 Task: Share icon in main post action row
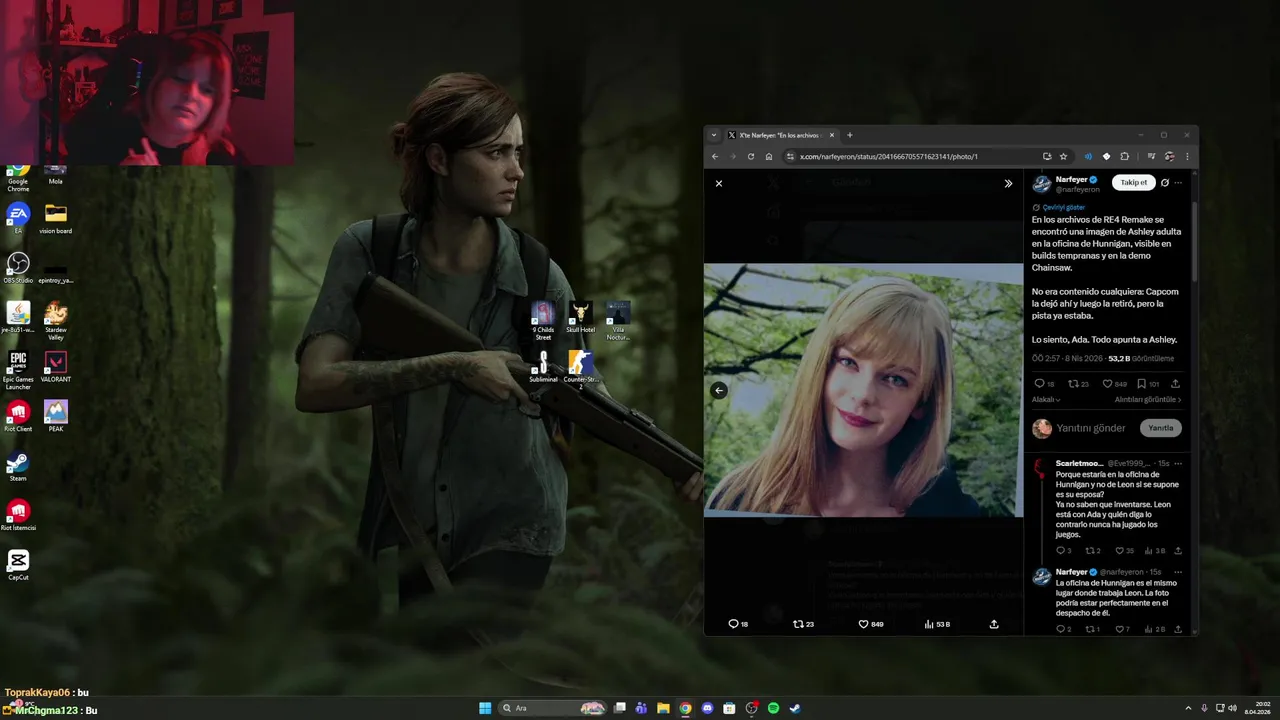coord(1175,384)
